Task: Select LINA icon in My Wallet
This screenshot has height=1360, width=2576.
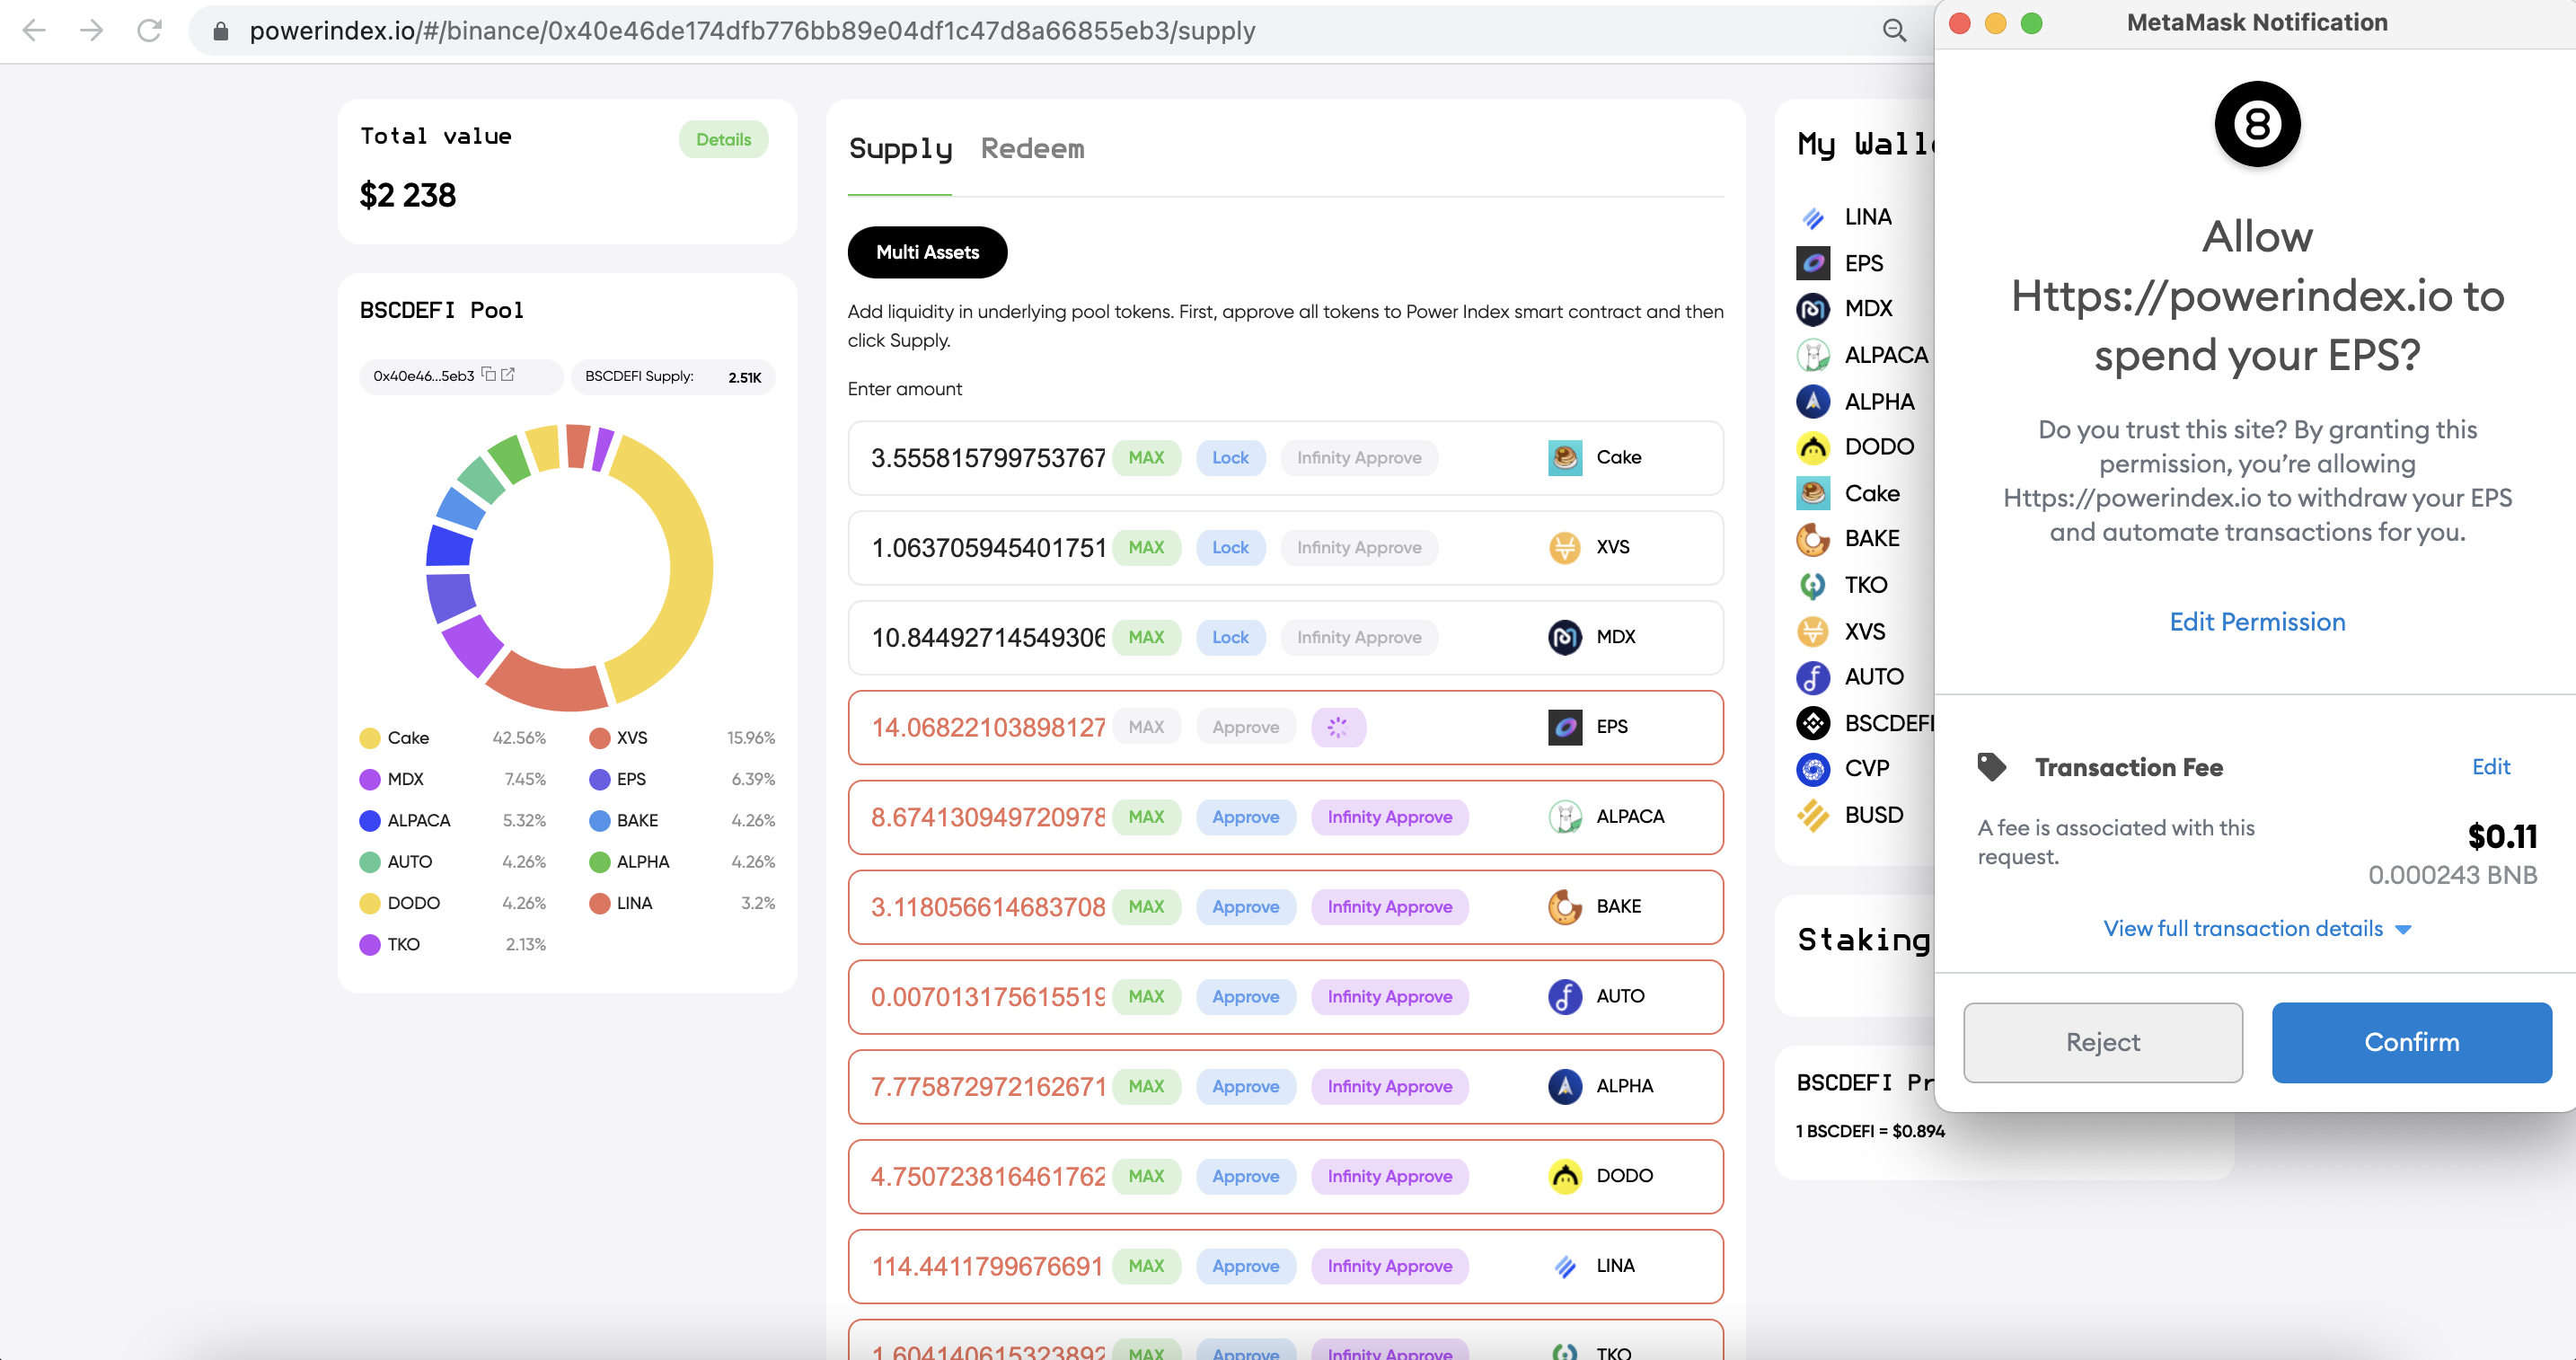Action: click(1812, 217)
